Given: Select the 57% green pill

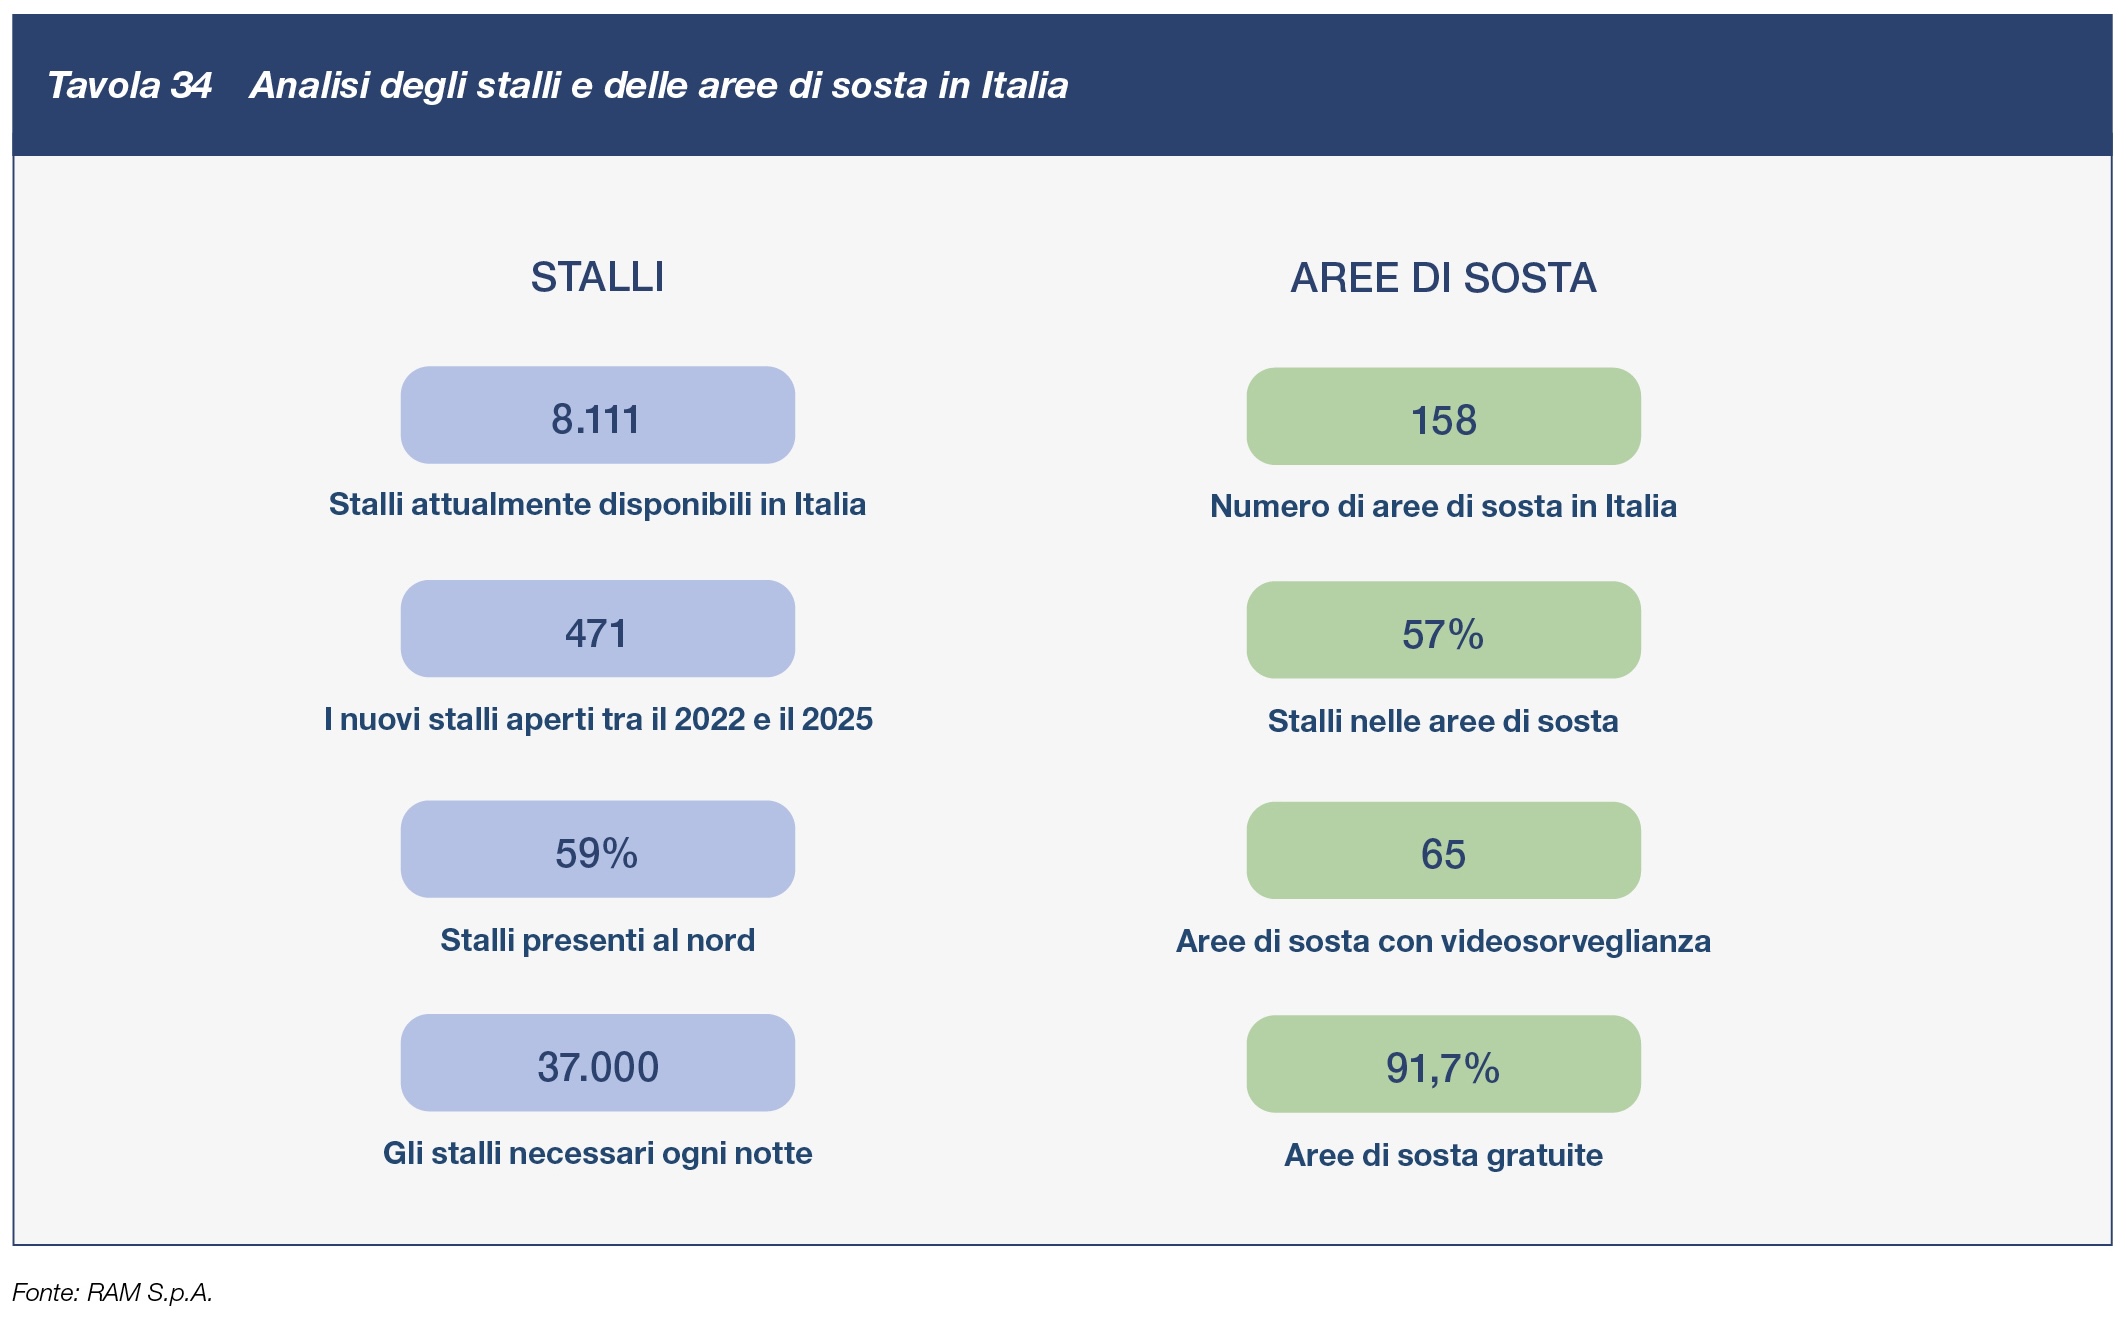Looking at the screenshot, I should (x=1442, y=631).
